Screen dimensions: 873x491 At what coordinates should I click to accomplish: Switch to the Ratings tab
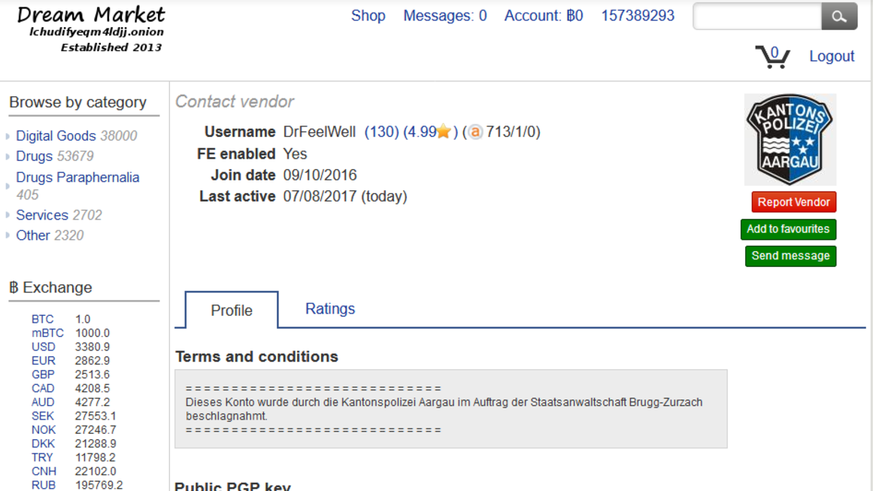click(x=330, y=309)
